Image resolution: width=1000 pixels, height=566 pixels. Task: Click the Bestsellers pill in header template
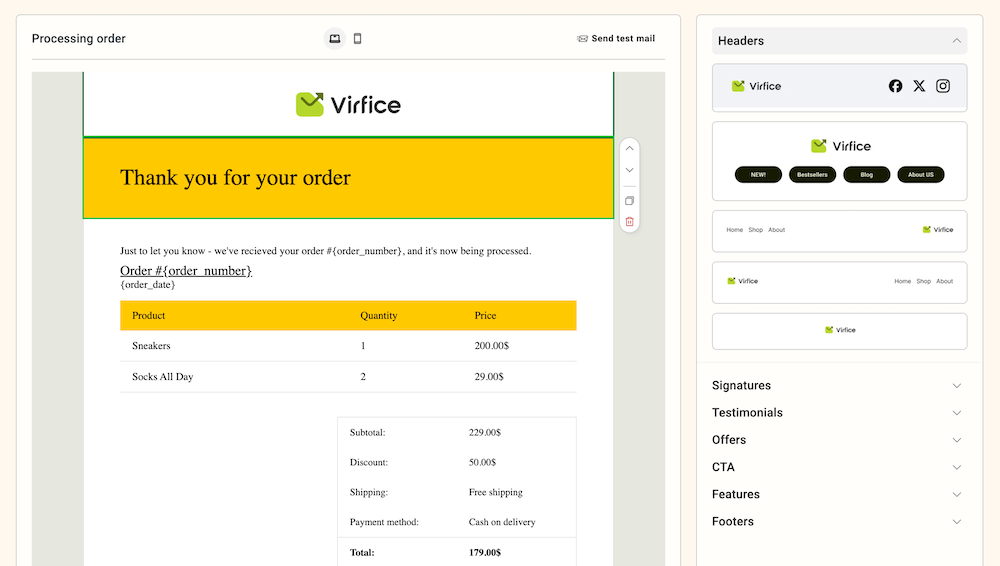(x=812, y=174)
